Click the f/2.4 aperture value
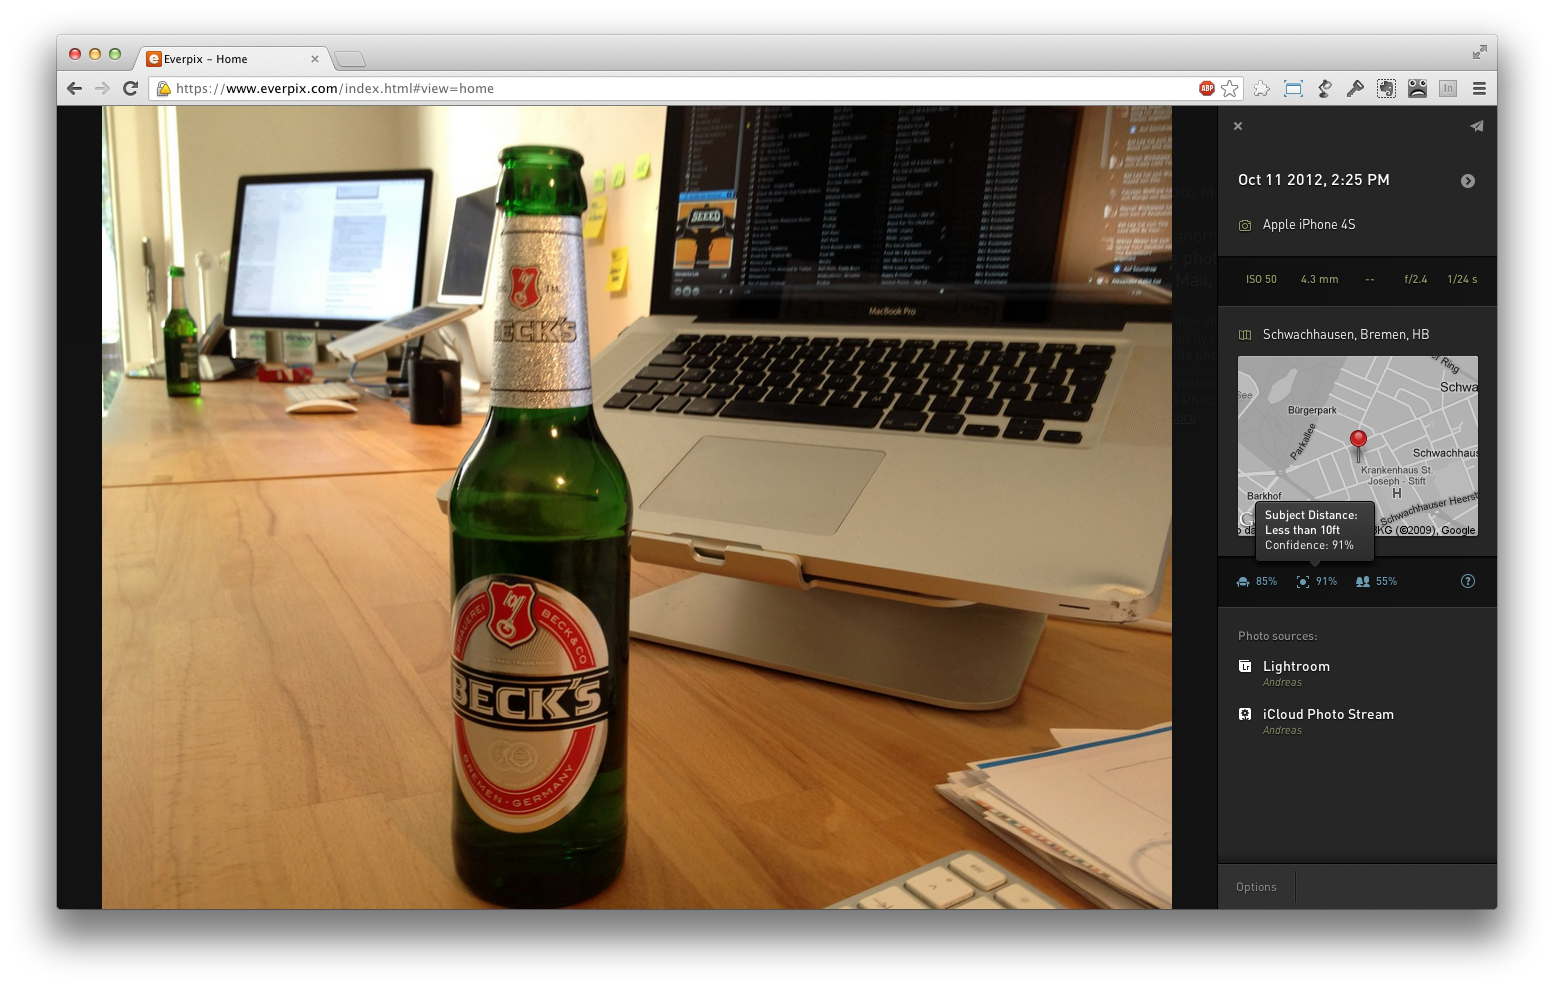This screenshot has height=988, width=1554. pyautogui.click(x=1415, y=279)
